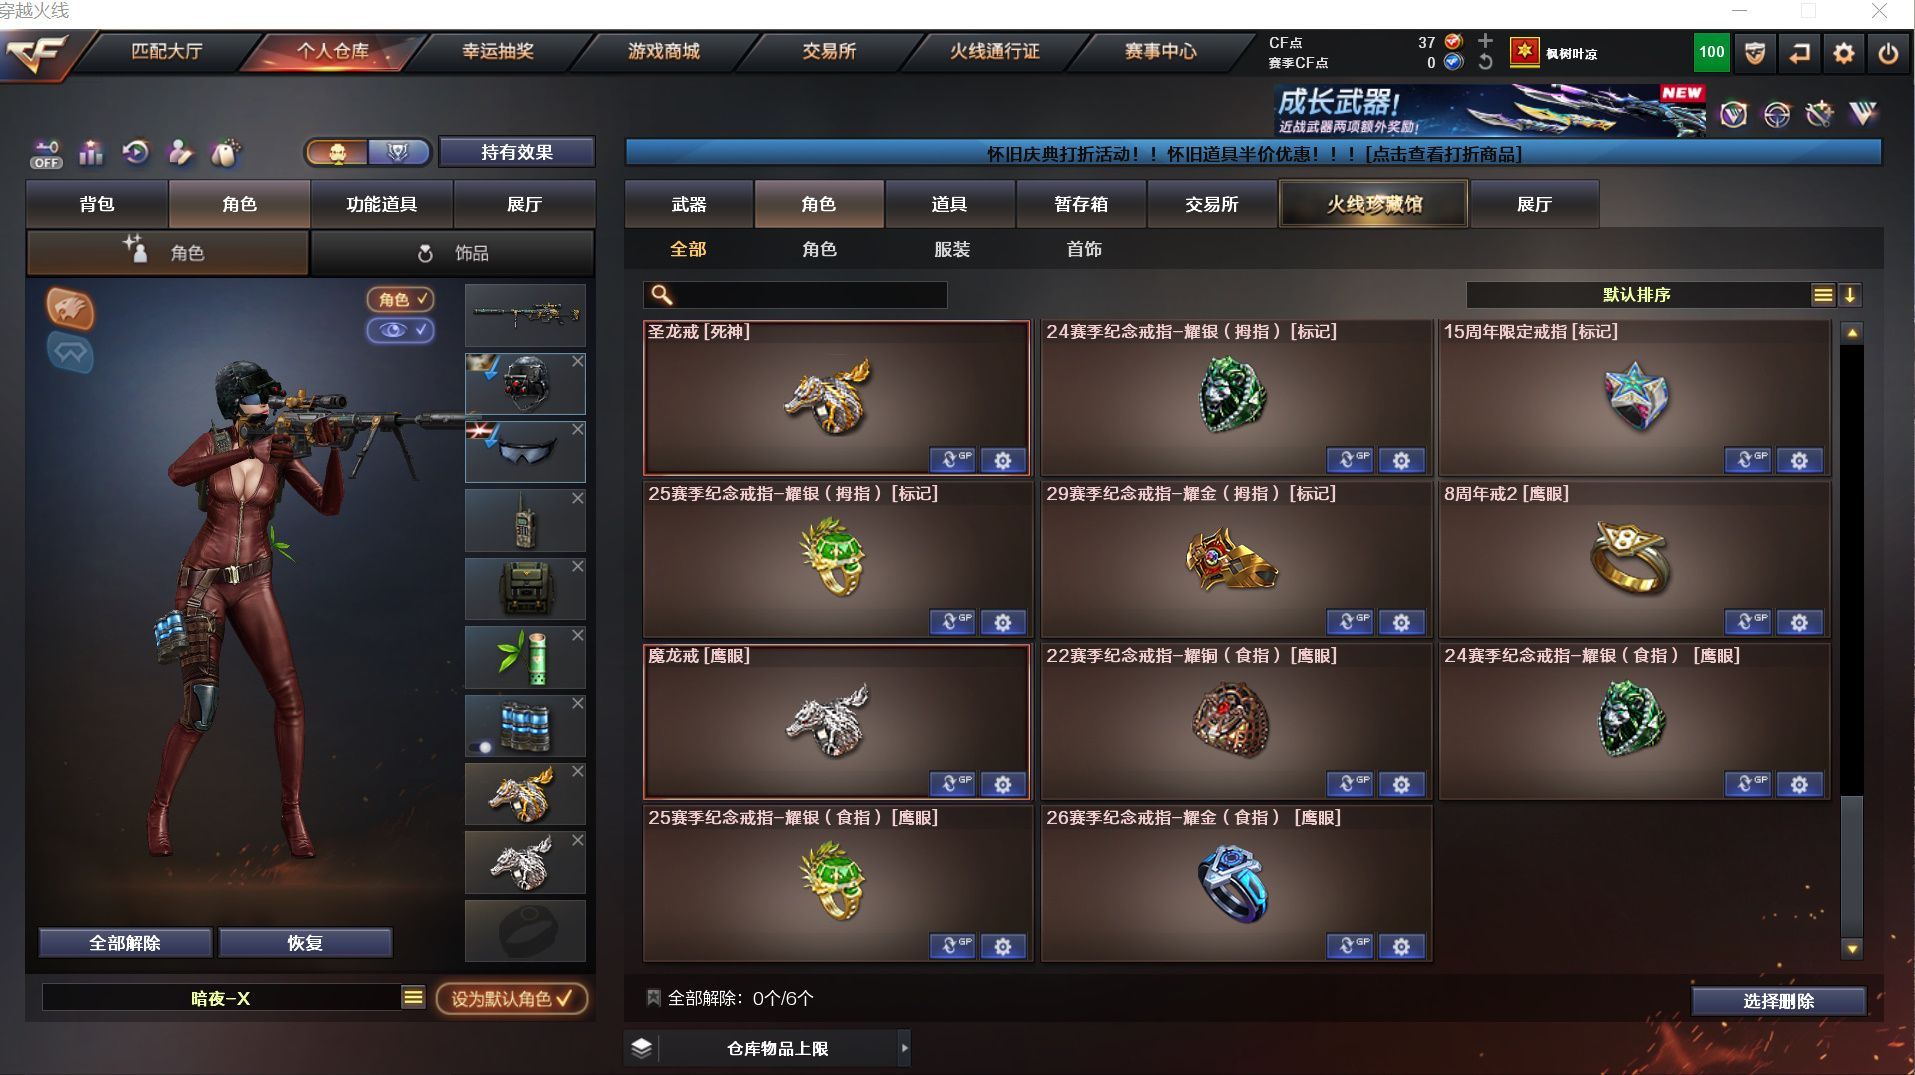Open the 游戏商城 top menu

click(664, 51)
